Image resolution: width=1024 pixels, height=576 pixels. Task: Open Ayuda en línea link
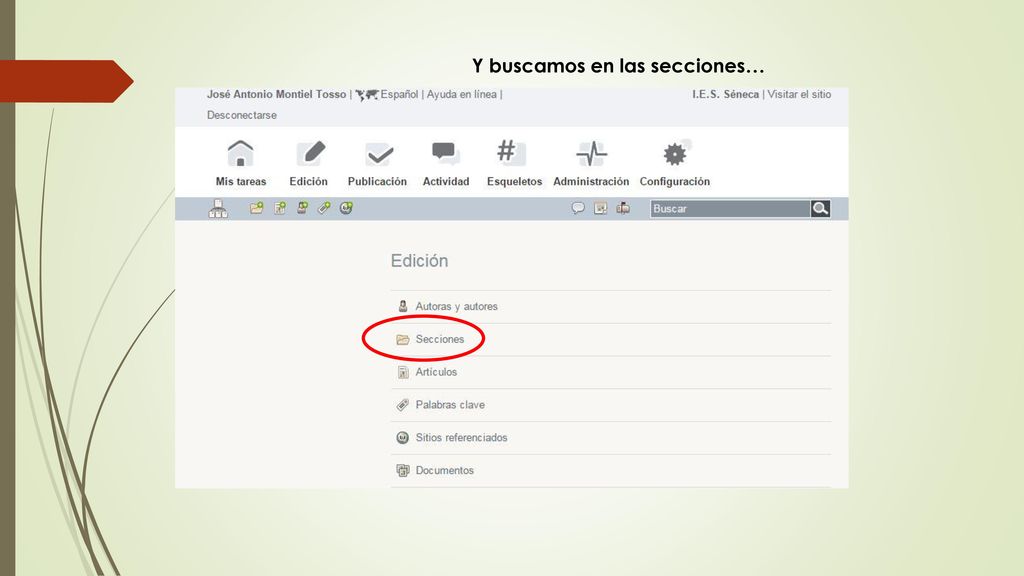[462, 94]
